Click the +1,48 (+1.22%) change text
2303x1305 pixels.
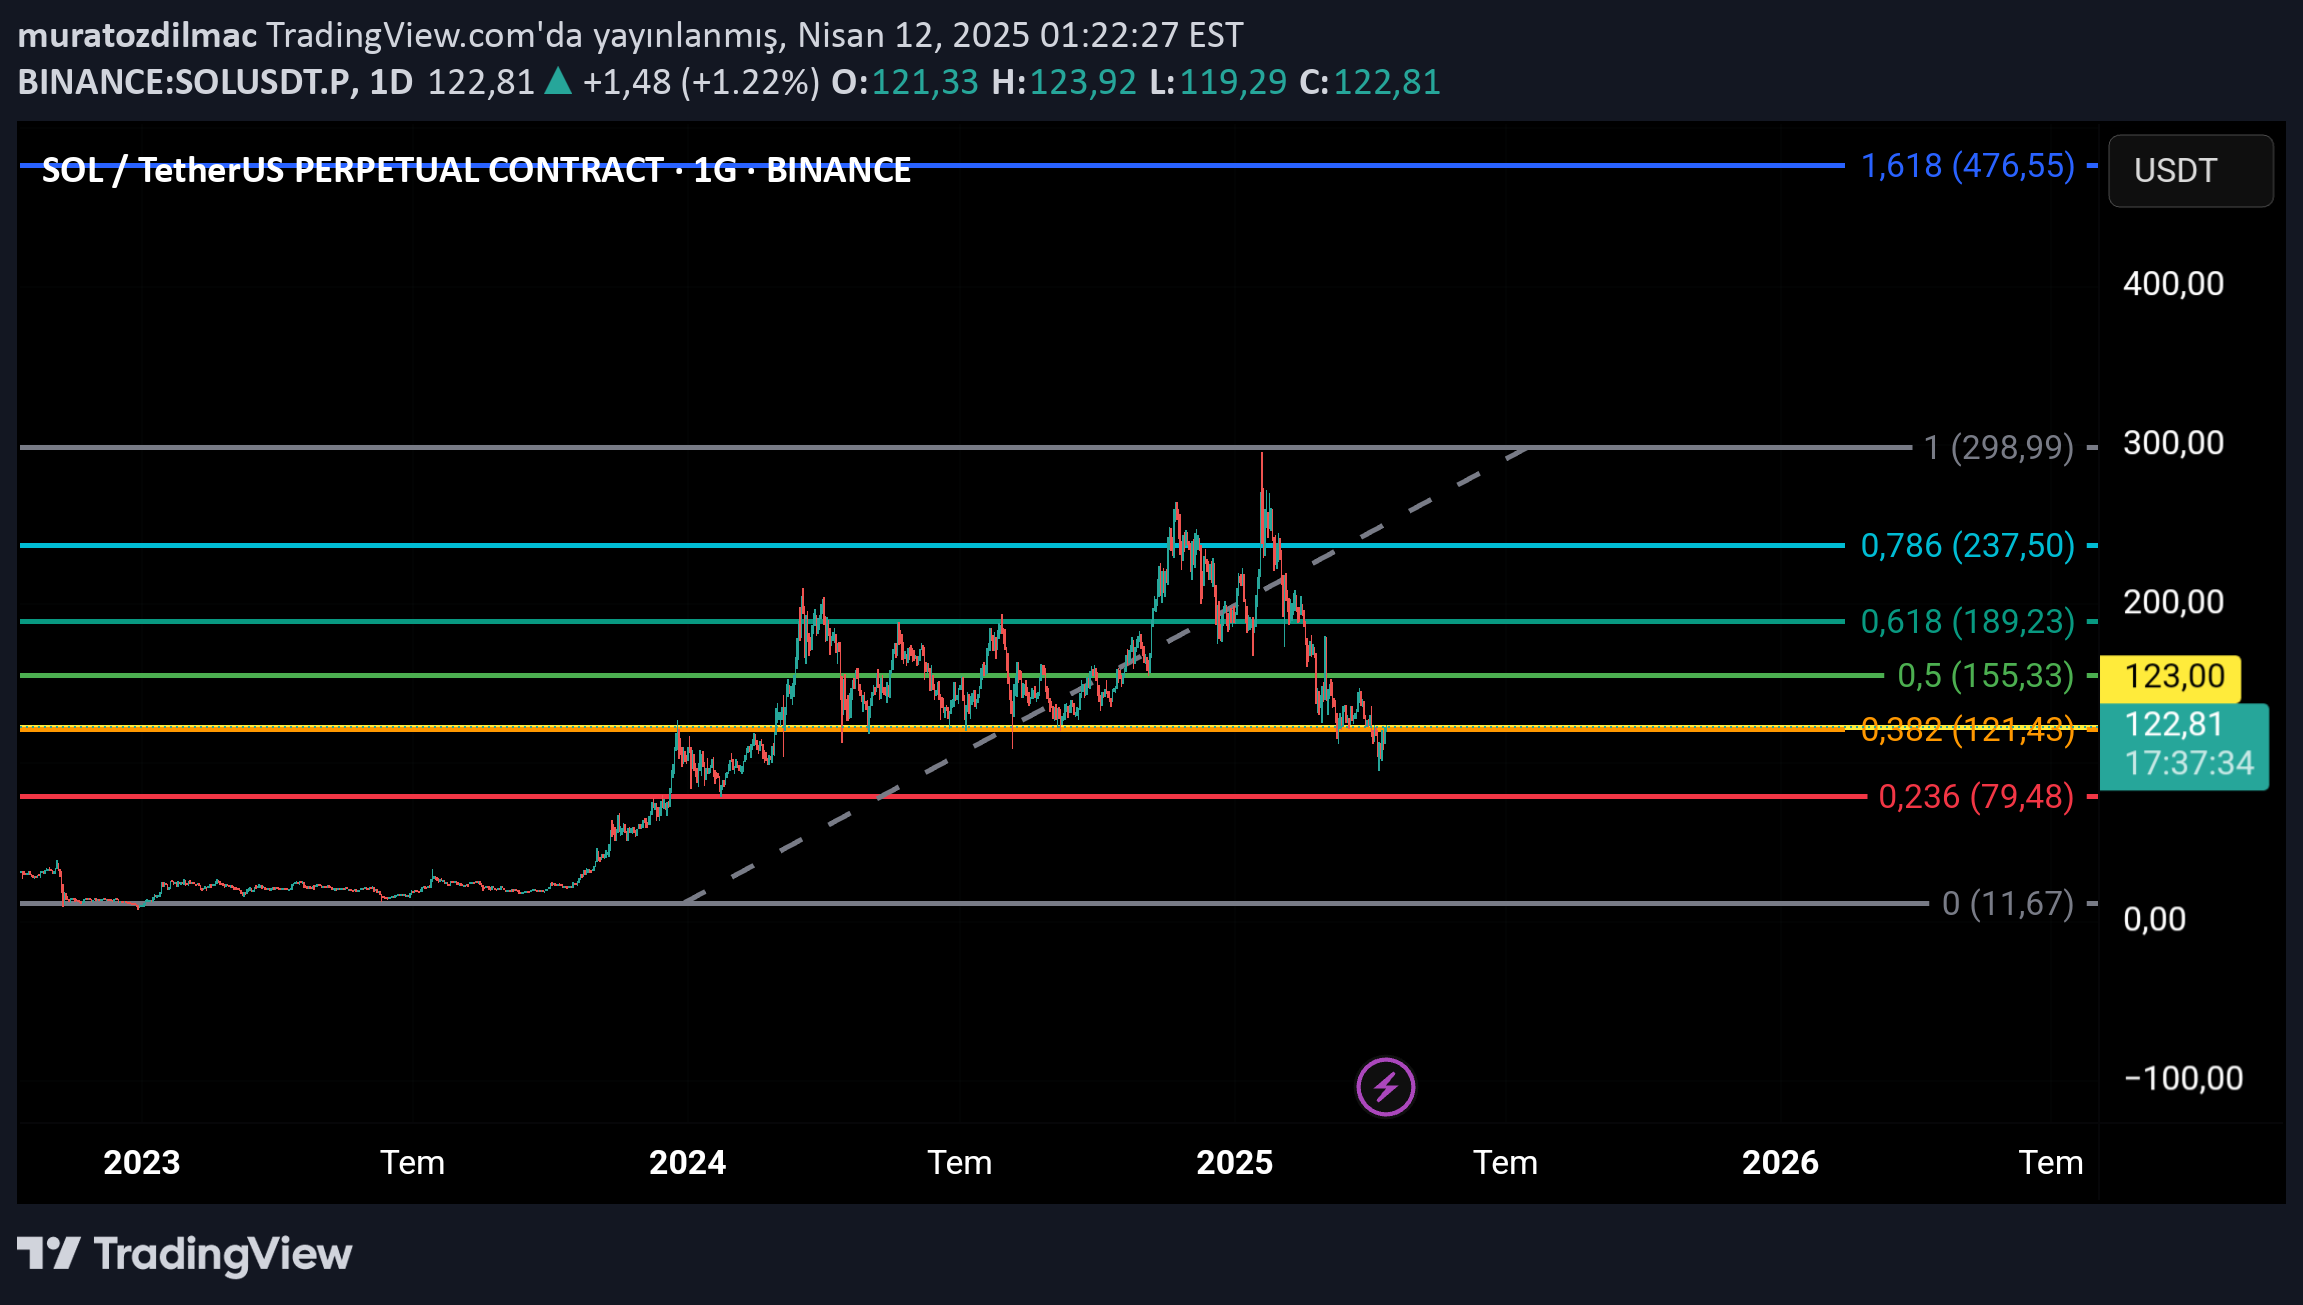tap(701, 82)
